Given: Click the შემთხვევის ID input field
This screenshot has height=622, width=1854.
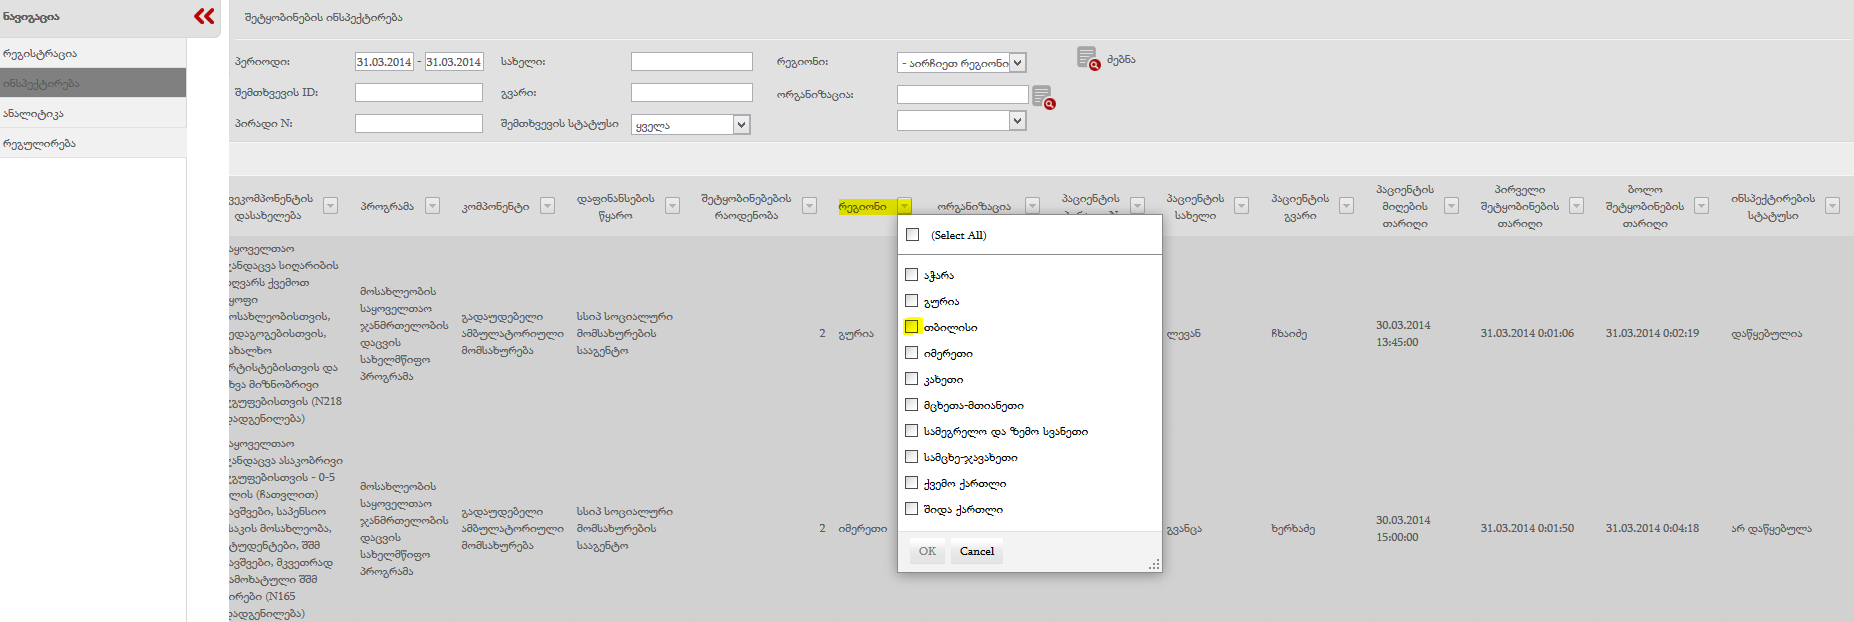Looking at the screenshot, I should coord(418,93).
